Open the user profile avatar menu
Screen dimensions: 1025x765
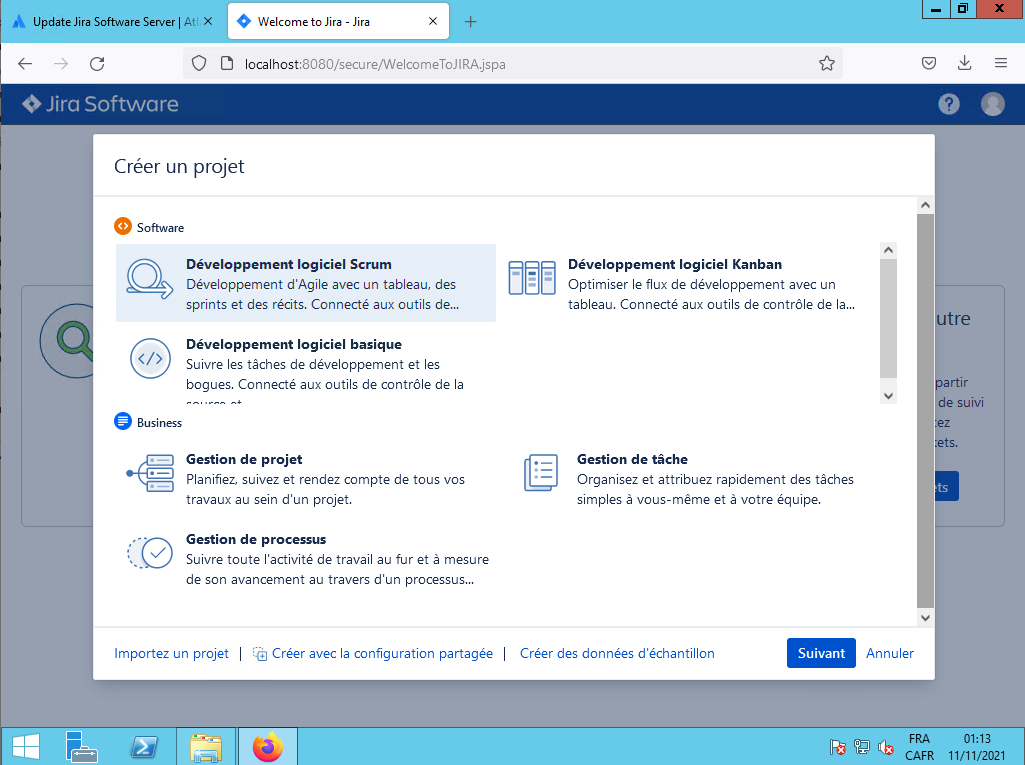(992, 104)
